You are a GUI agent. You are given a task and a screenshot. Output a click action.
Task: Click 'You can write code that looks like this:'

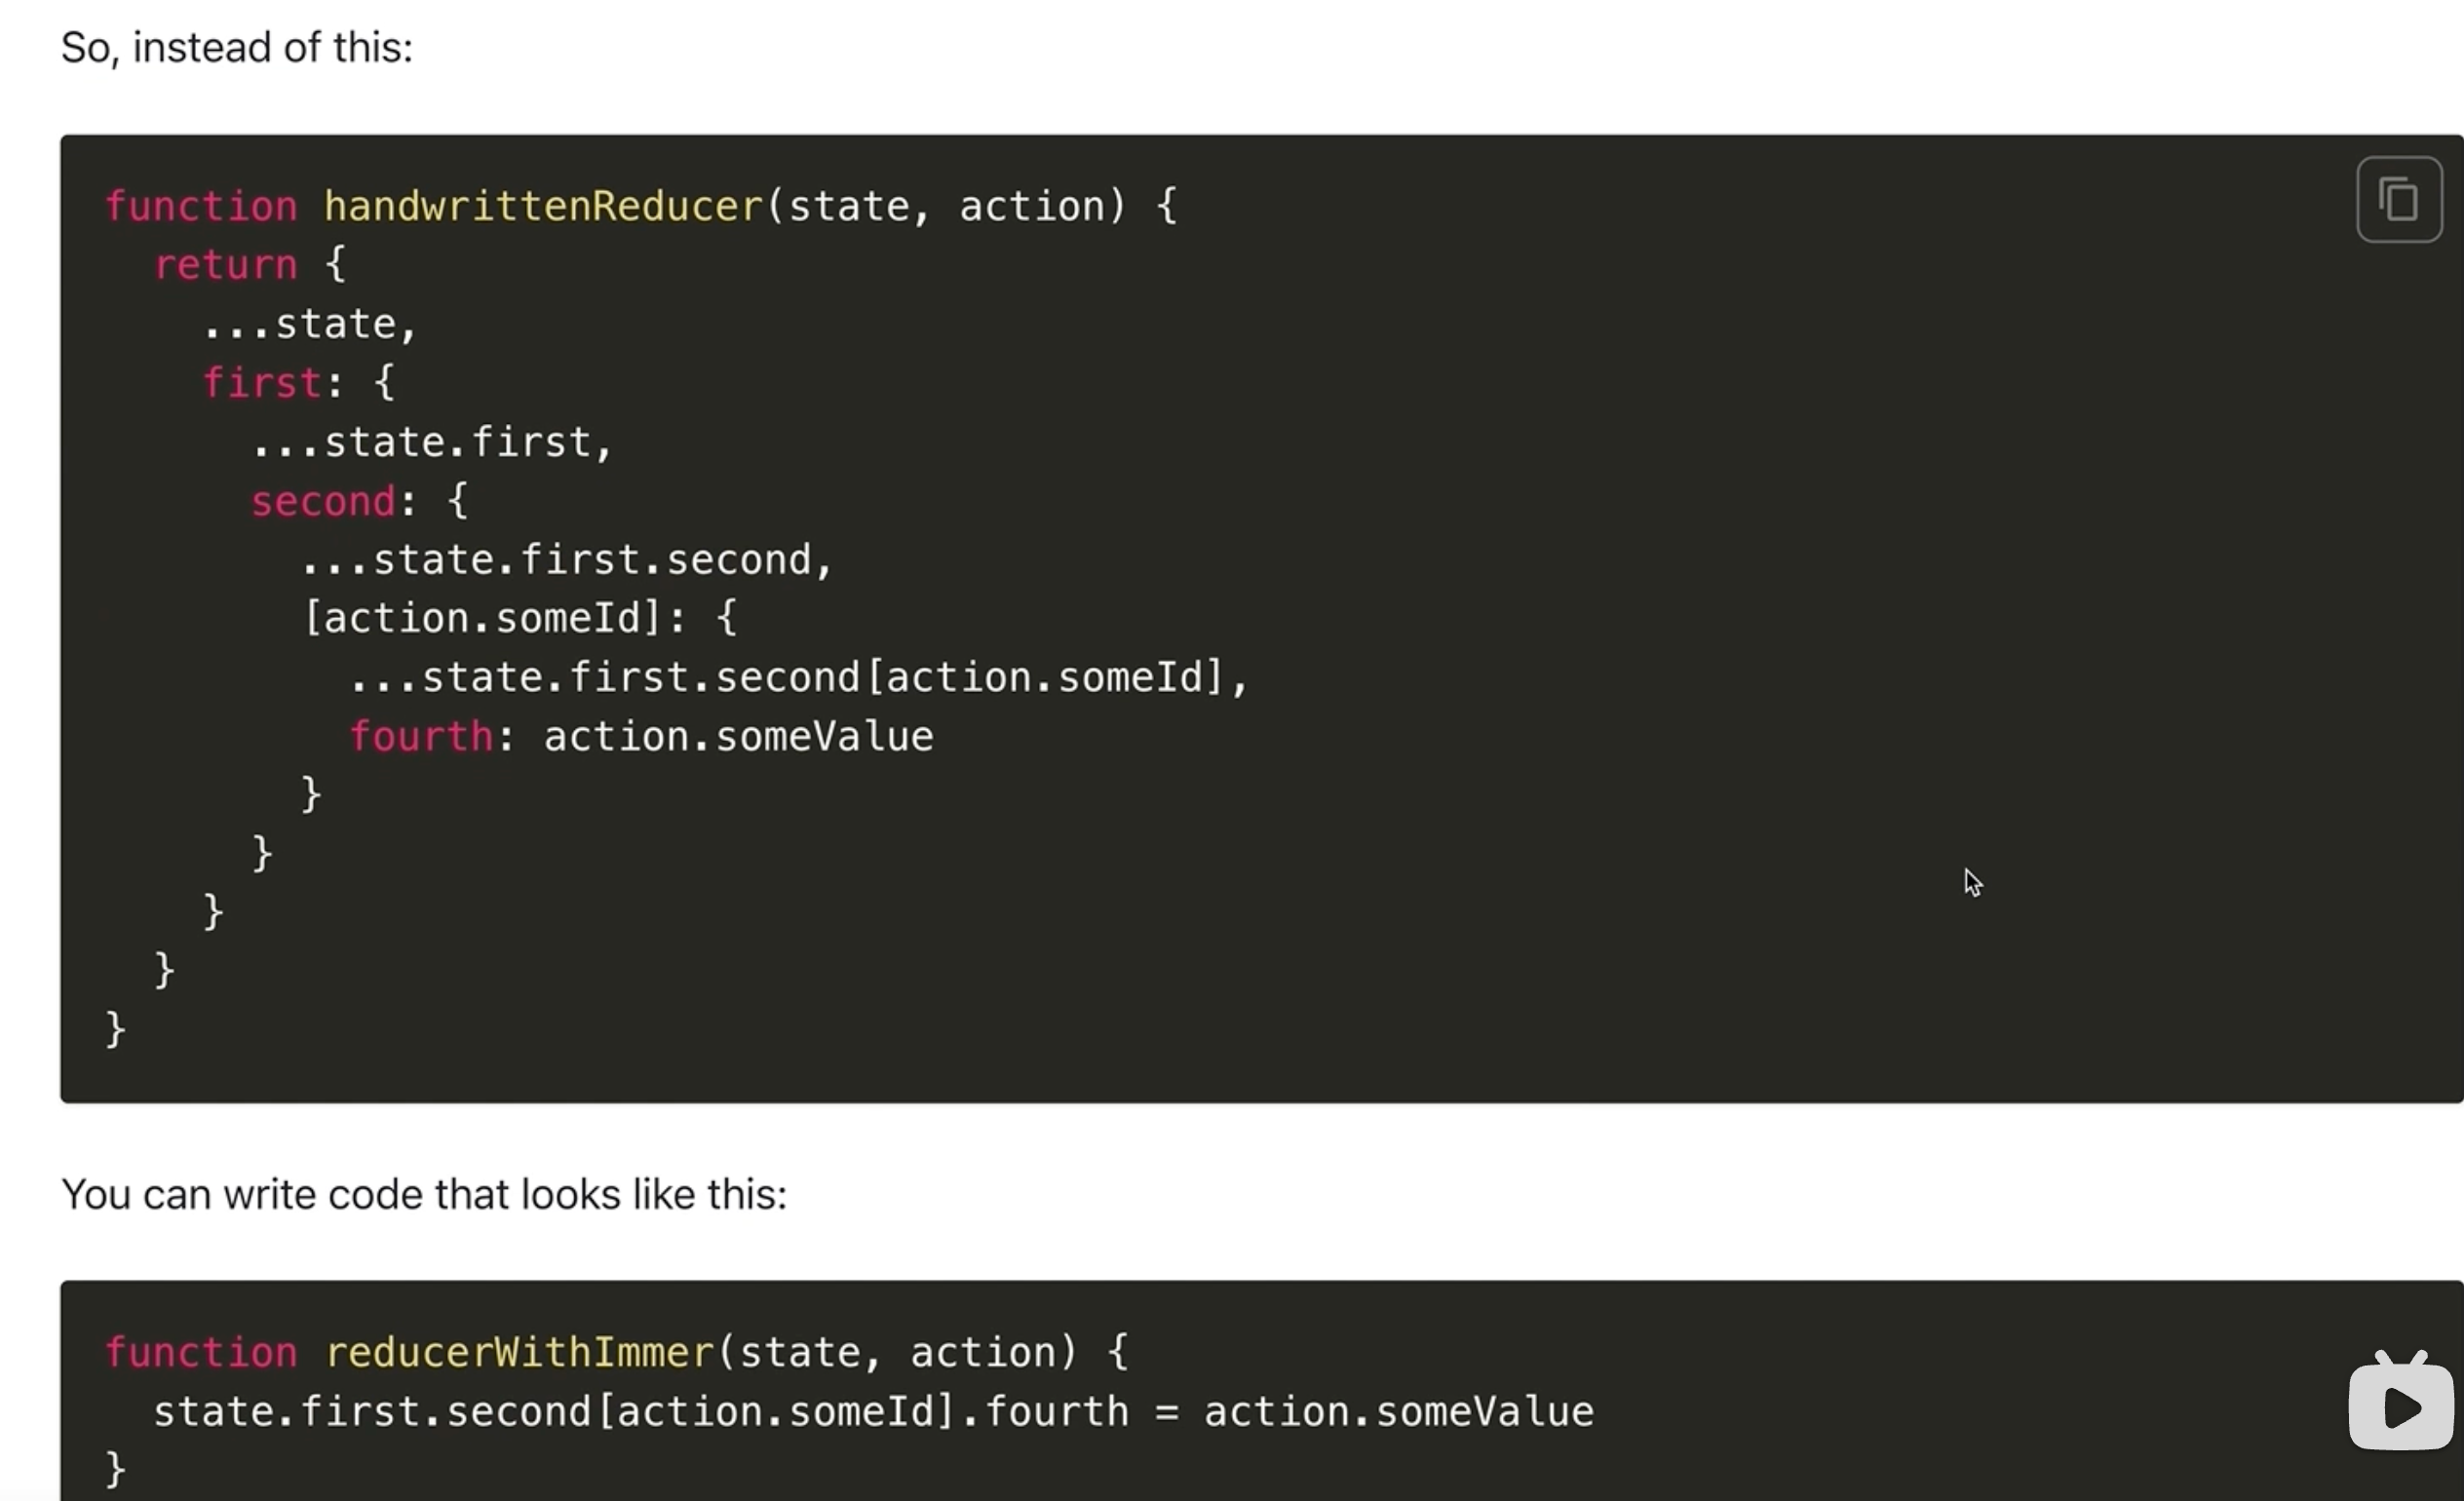424,1194
